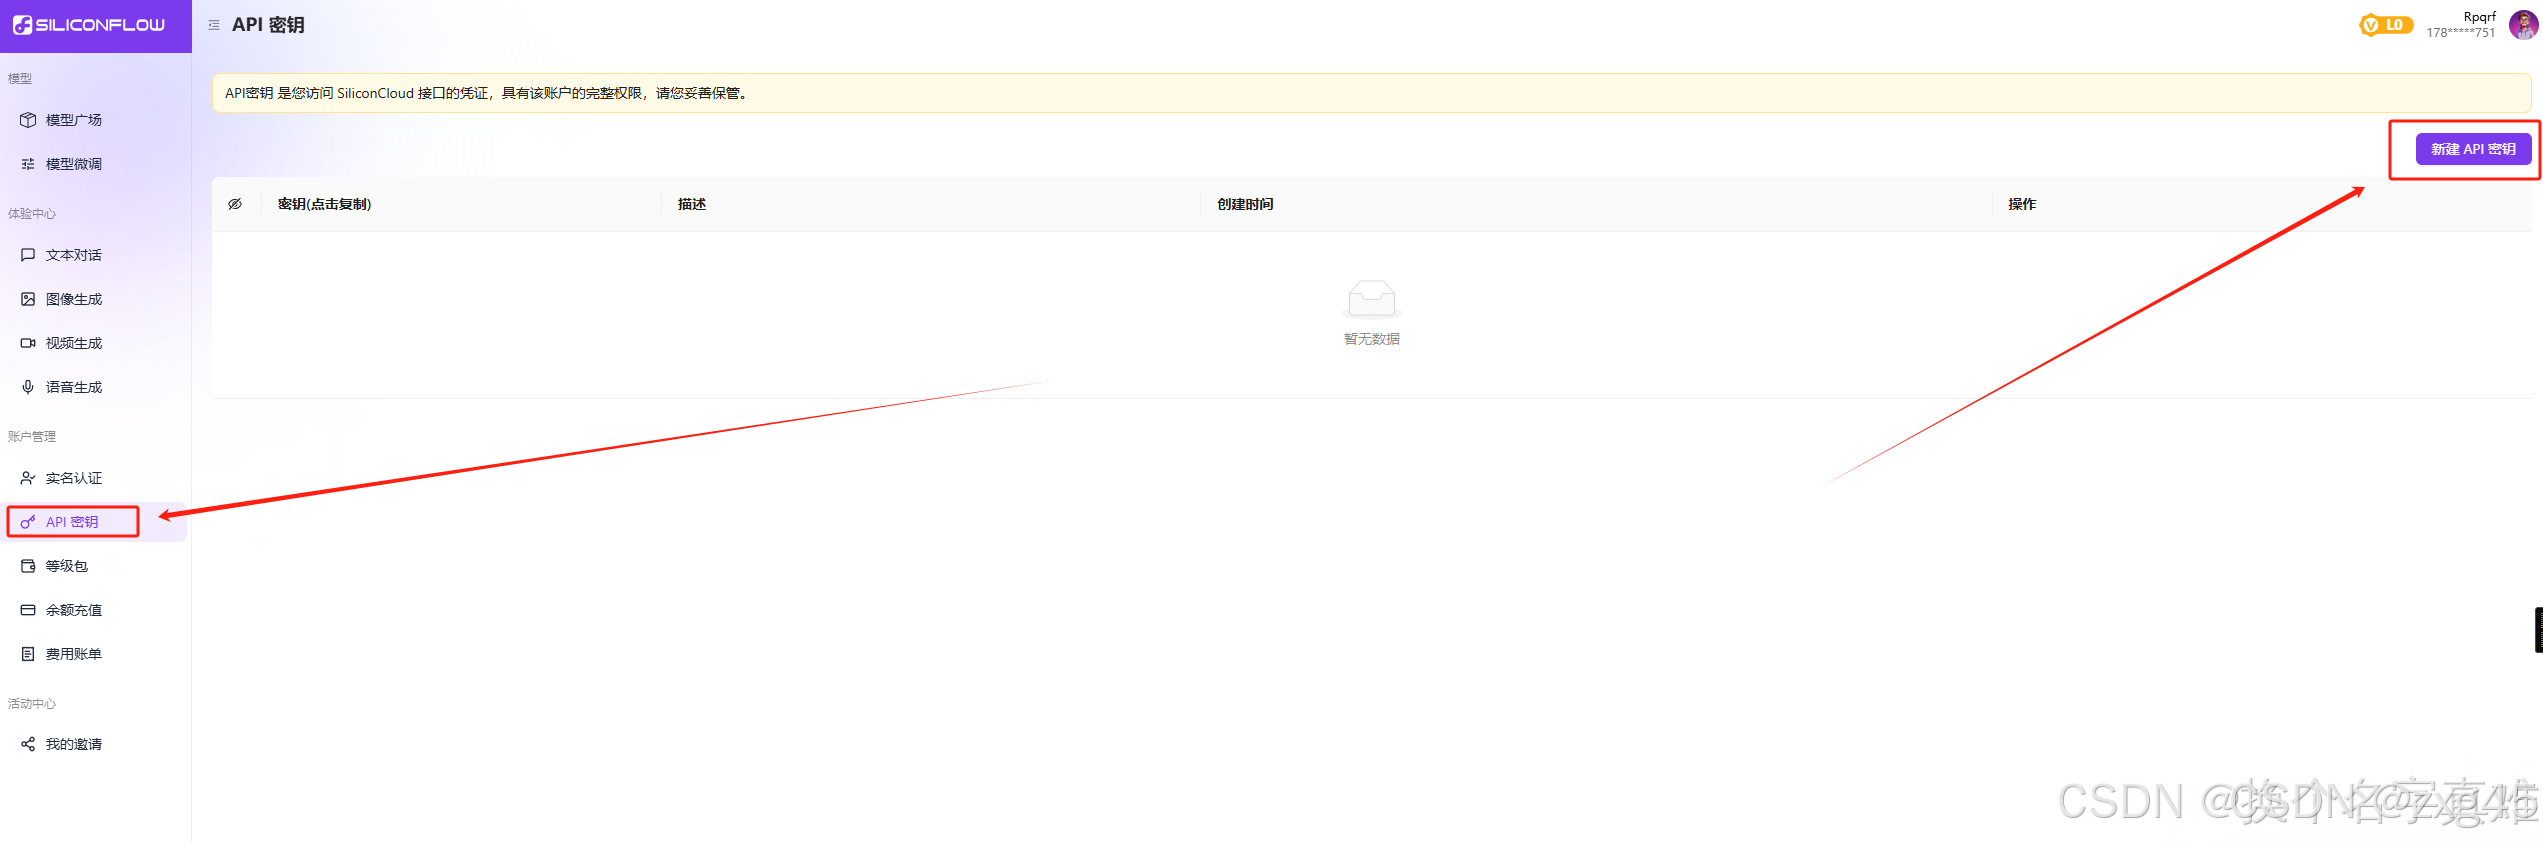This screenshot has height=842, width=2543.
Task: Click the 描述 column header
Action: [x=692, y=204]
